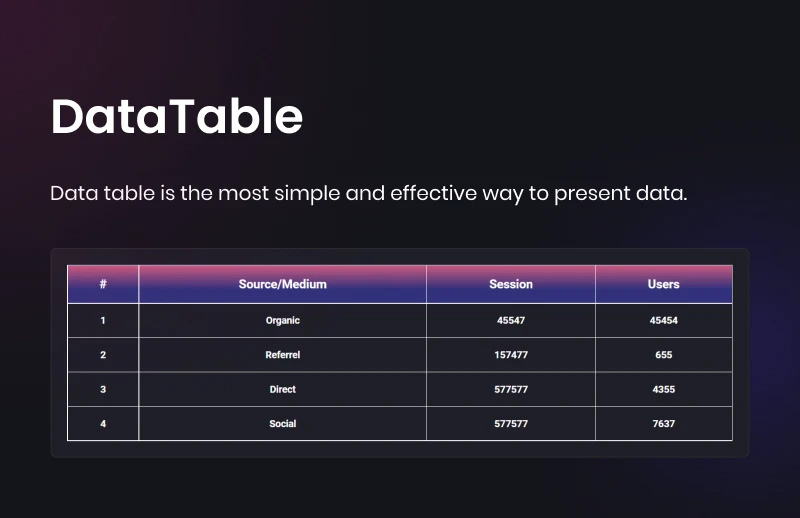This screenshot has width=800, height=518.
Task: Click row number 1 cell
Action: pyautogui.click(x=103, y=320)
